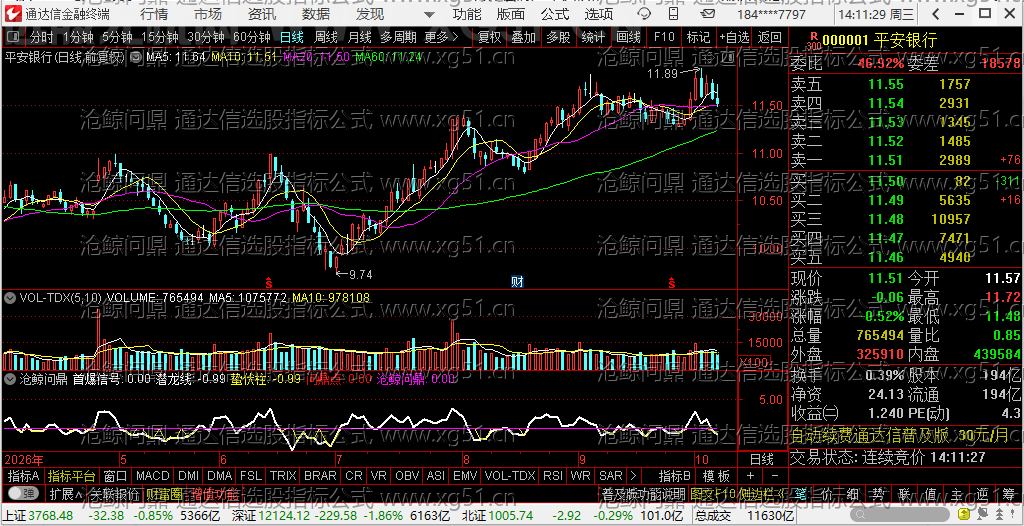Open the 多周期 multi-period view
The width and height of the screenshot is (1024, 526).
tap(398, 37)
